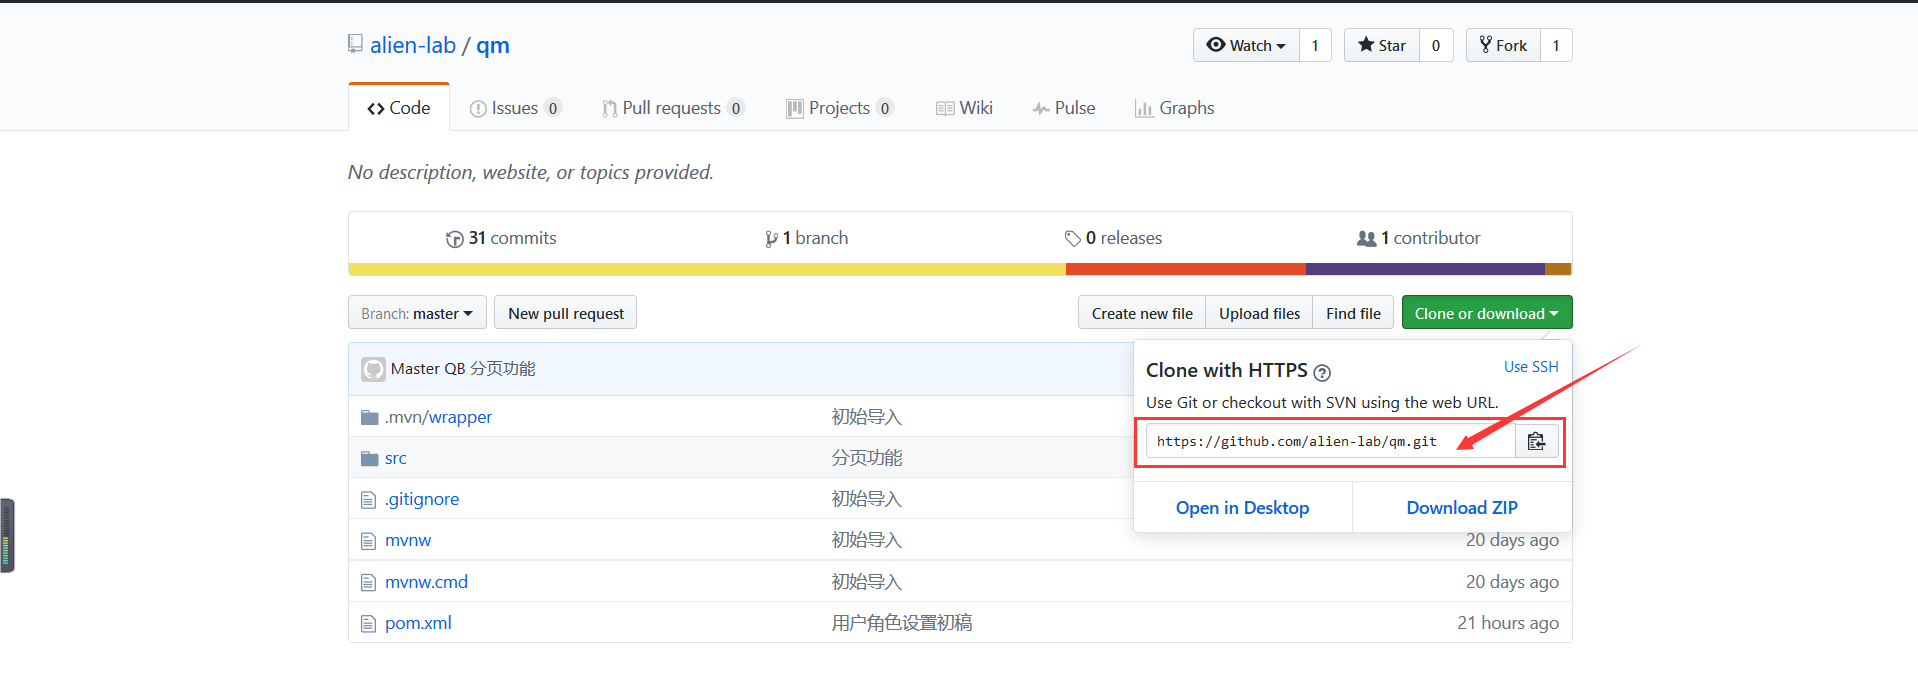Open the pom.xml file
Screen dimensions: 1918x676
tap(418, 623)
